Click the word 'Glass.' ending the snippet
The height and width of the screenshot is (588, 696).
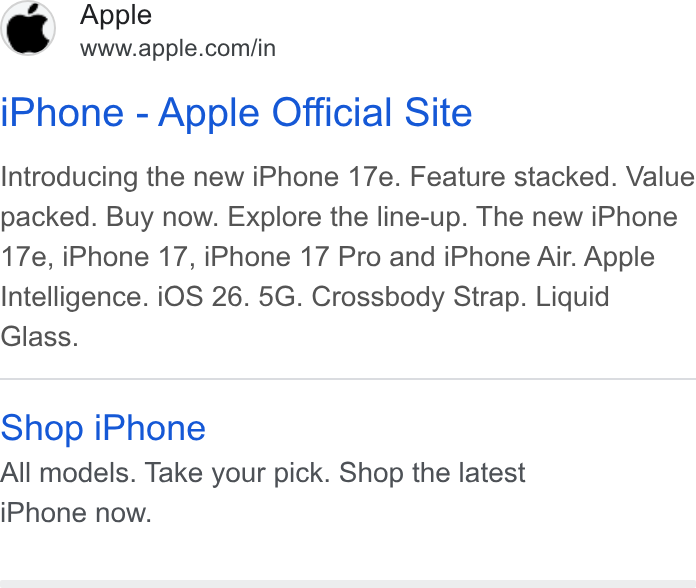coord(40,337)
